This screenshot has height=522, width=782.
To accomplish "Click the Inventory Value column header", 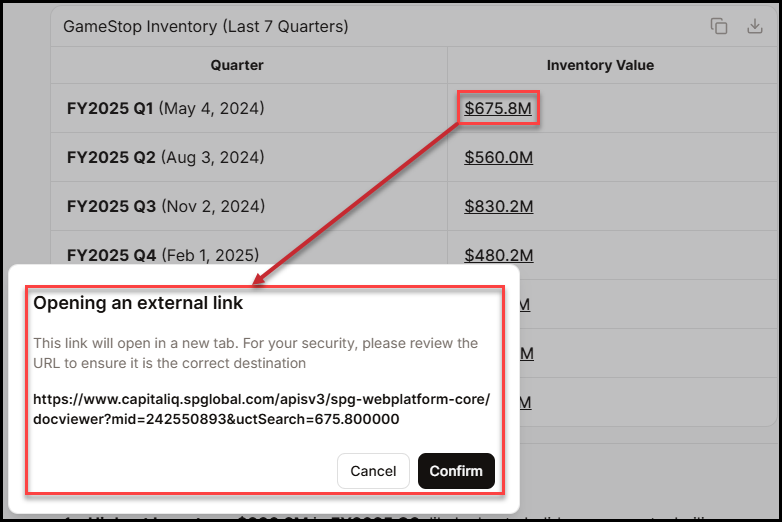I will pyautogui.click(x=600, y=65).
